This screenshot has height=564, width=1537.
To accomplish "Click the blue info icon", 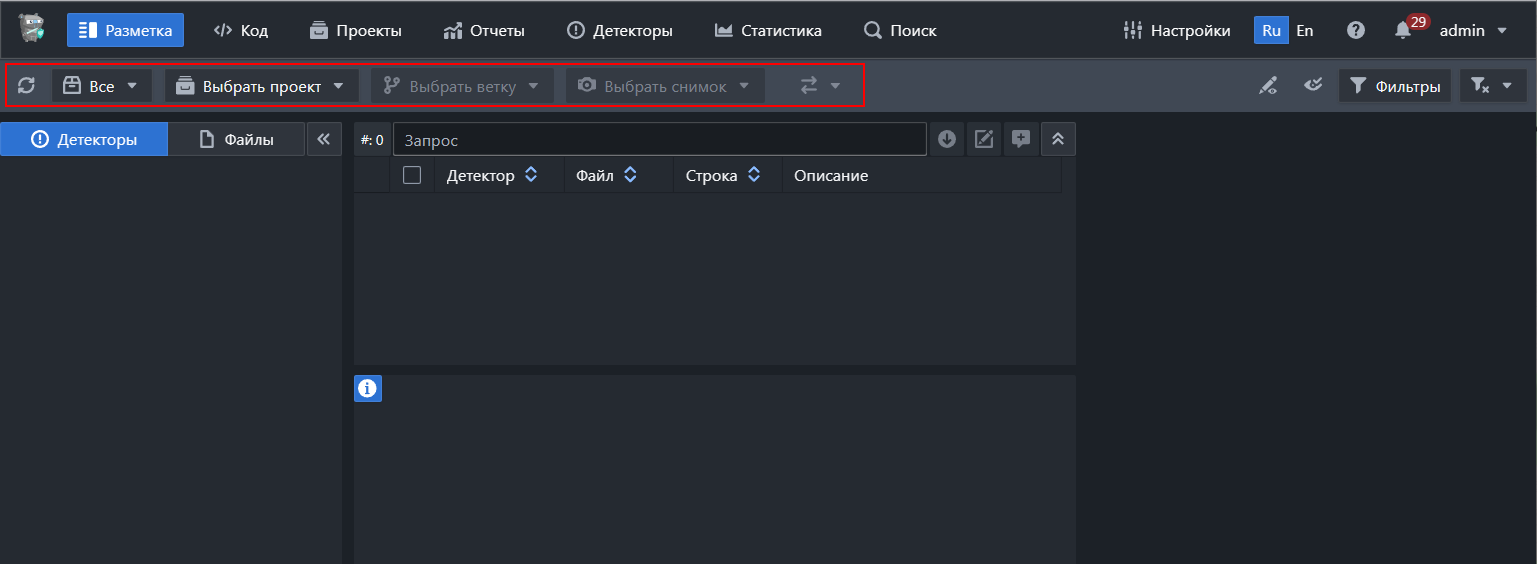I will (x=368, y=388).
